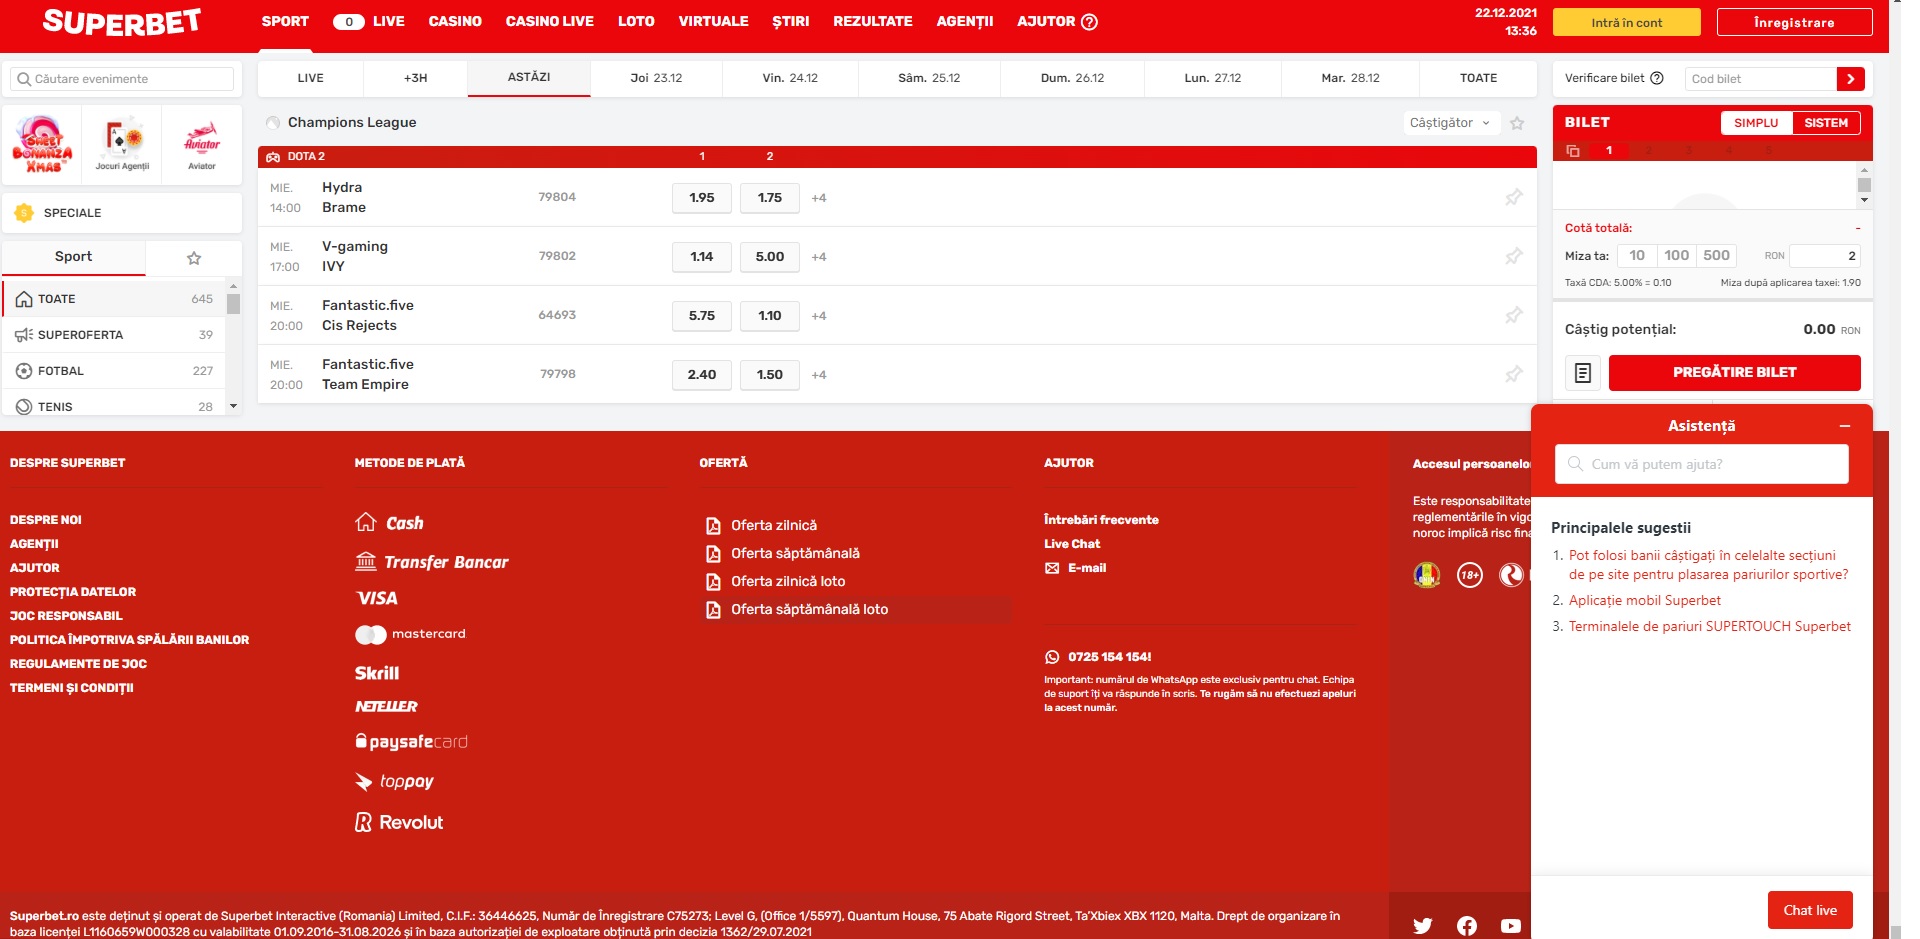Select TOATE sports home entry

click(115, 299)
